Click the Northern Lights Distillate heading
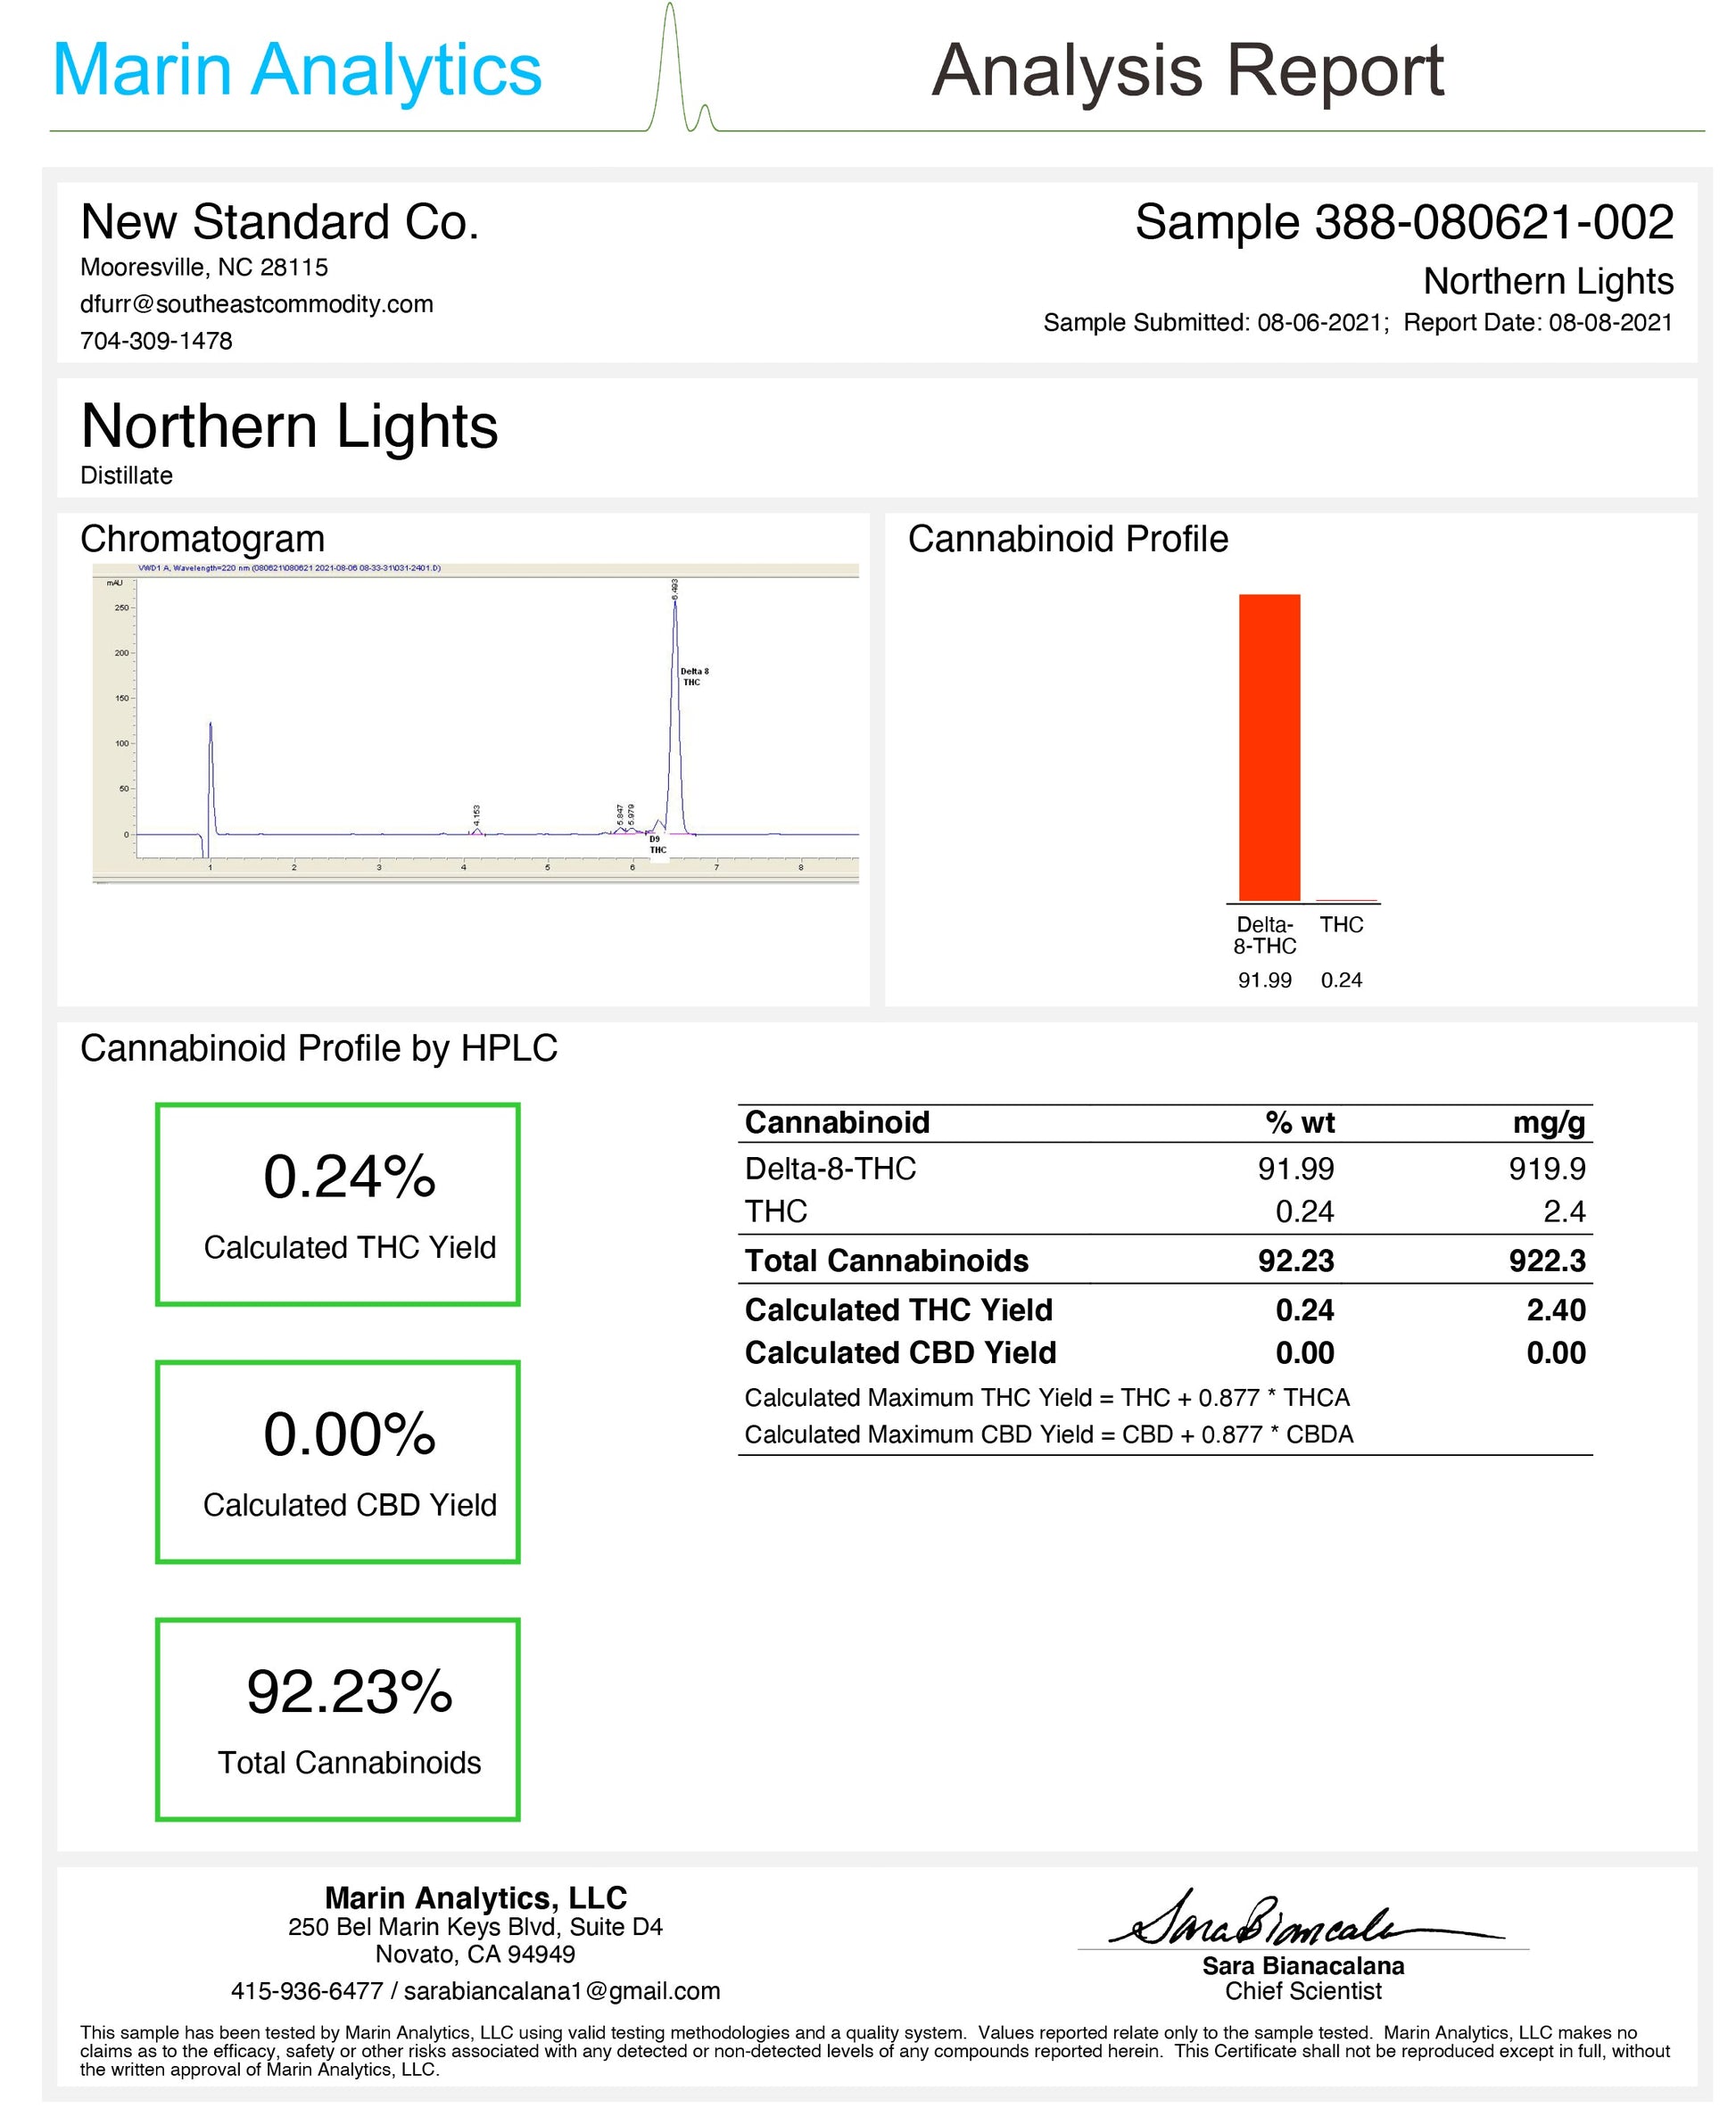This screenshot has width=1736, height=2108. pyautogui.click(x=289, y=427)
